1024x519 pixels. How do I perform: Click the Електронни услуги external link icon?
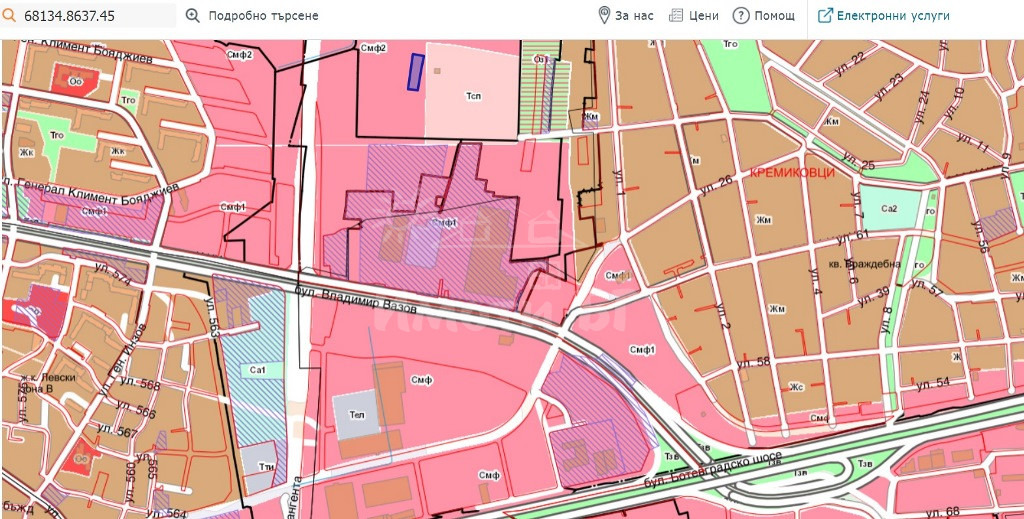[x=826, y=16]
